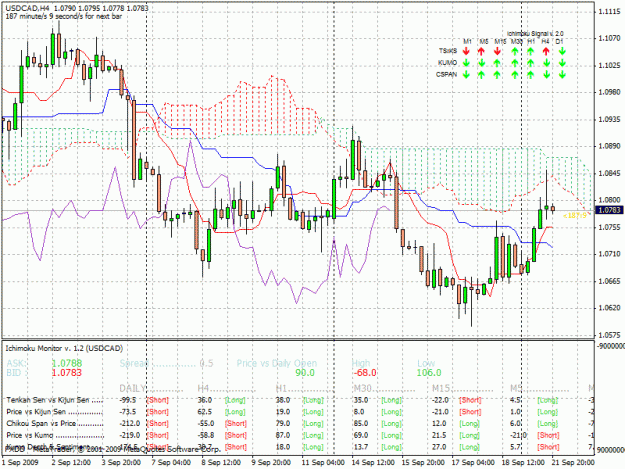Click the TS/KS signal arrow under D1
The image size is (625, 469).
tap(562, 51)
